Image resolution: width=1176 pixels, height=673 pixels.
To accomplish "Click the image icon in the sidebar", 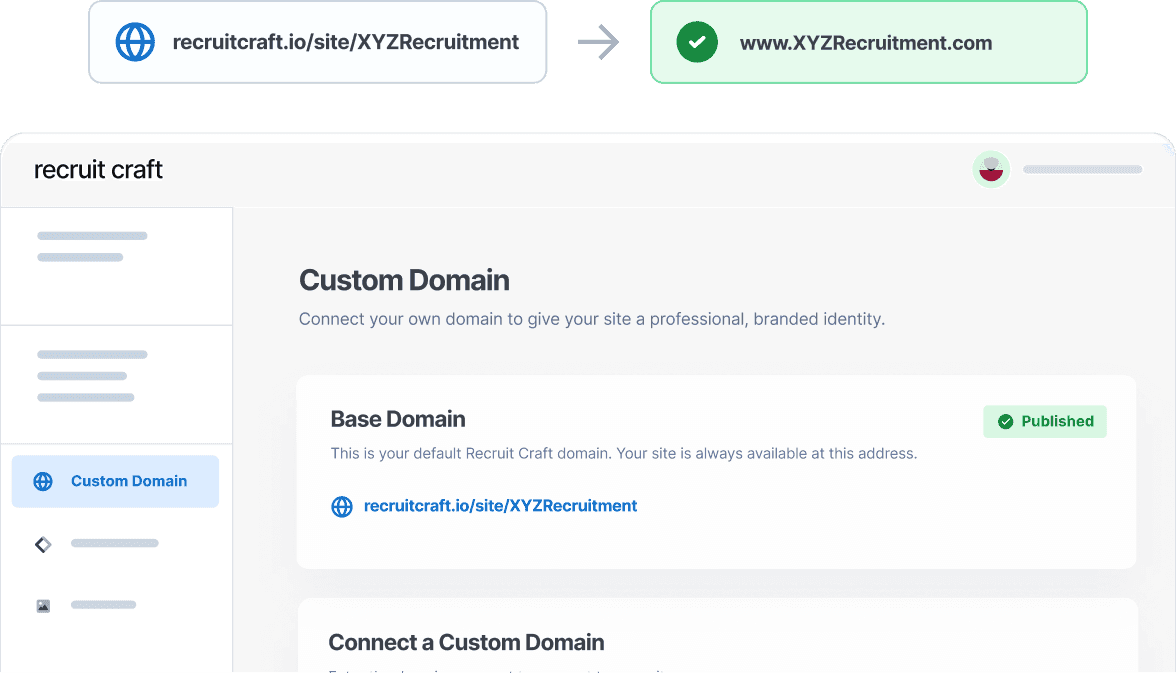I will coord(44,605).
